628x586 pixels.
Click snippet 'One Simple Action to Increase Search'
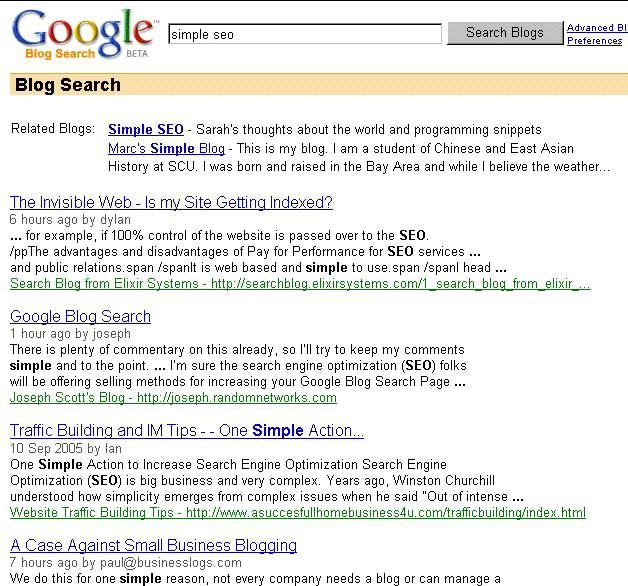pyautogui.click(x=228, y=465)
